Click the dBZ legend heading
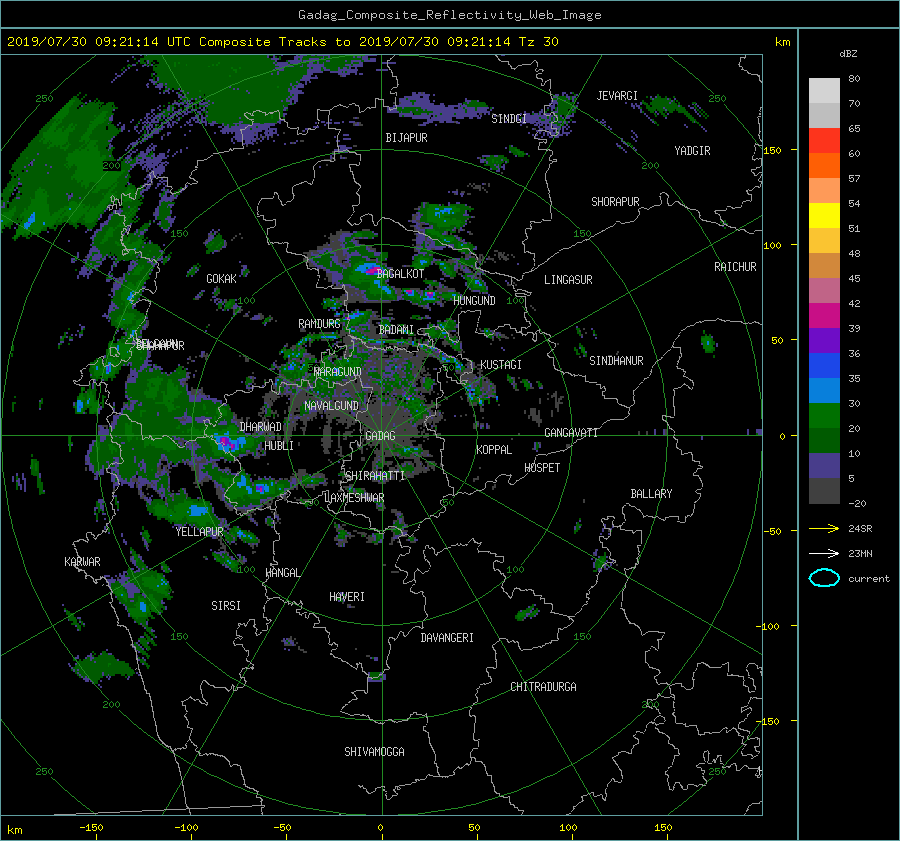This screenshot has height=841, width=900. pyautogui.click(x=848, y=54)
